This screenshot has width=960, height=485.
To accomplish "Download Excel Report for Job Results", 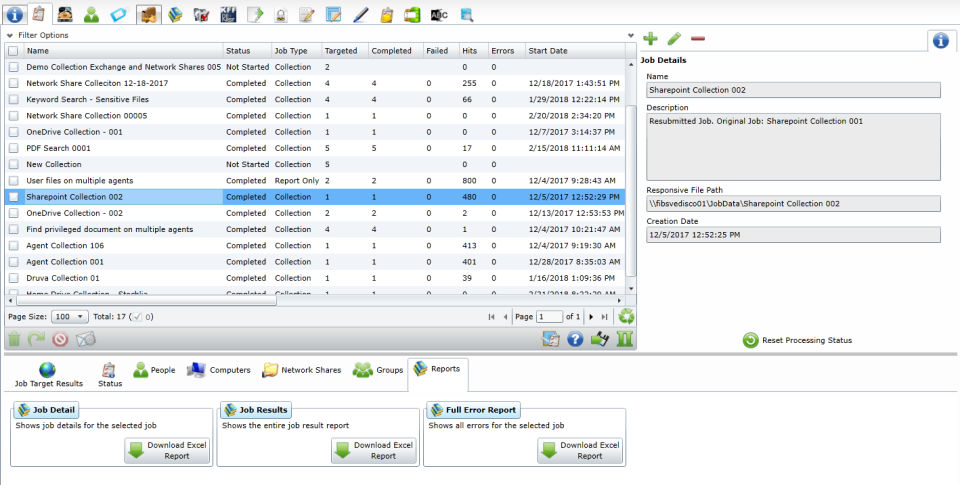I will tap(373, 451).
